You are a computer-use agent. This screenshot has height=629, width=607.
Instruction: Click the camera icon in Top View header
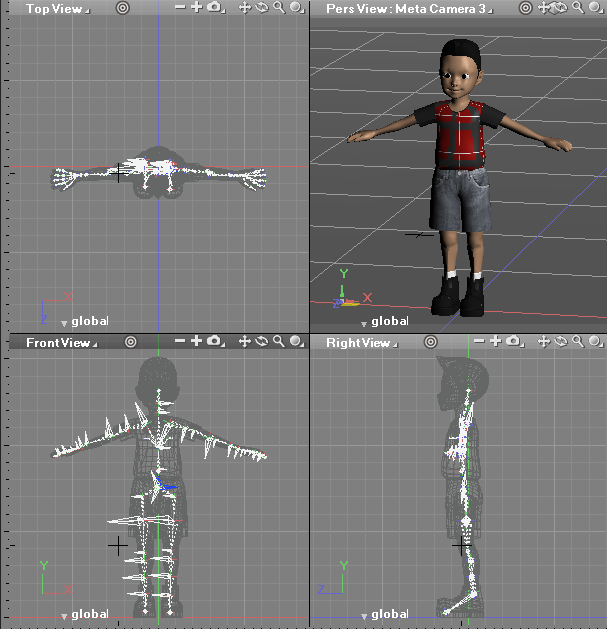214,8
